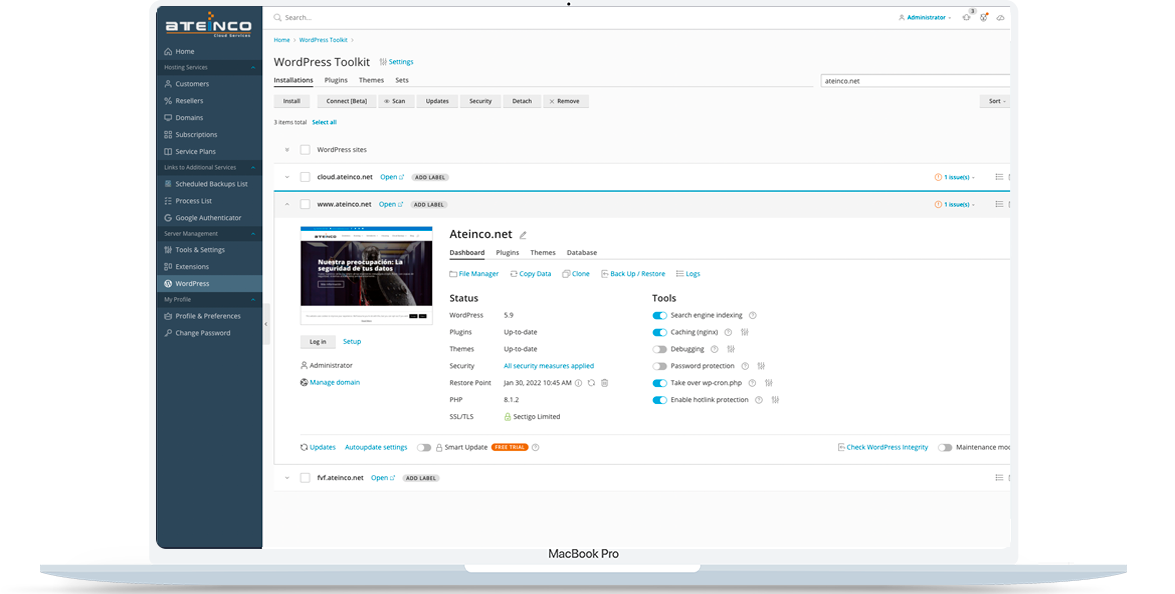Disable the Search engine indexing toggle

click(x=659, y=315)
